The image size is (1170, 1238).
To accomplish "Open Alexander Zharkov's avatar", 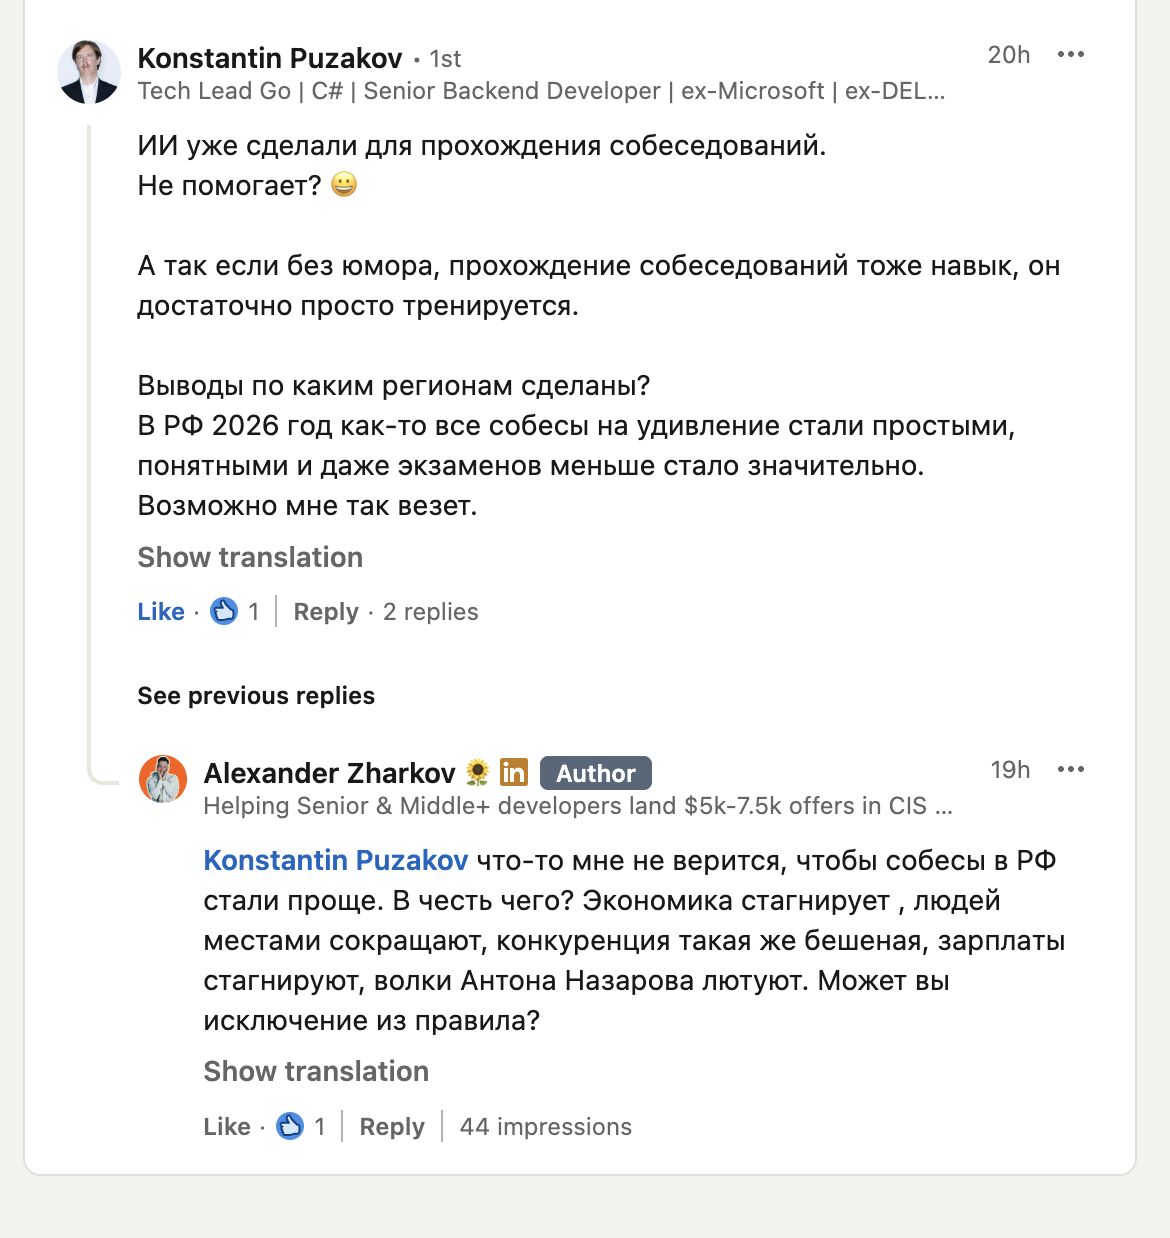I will 163,779.
